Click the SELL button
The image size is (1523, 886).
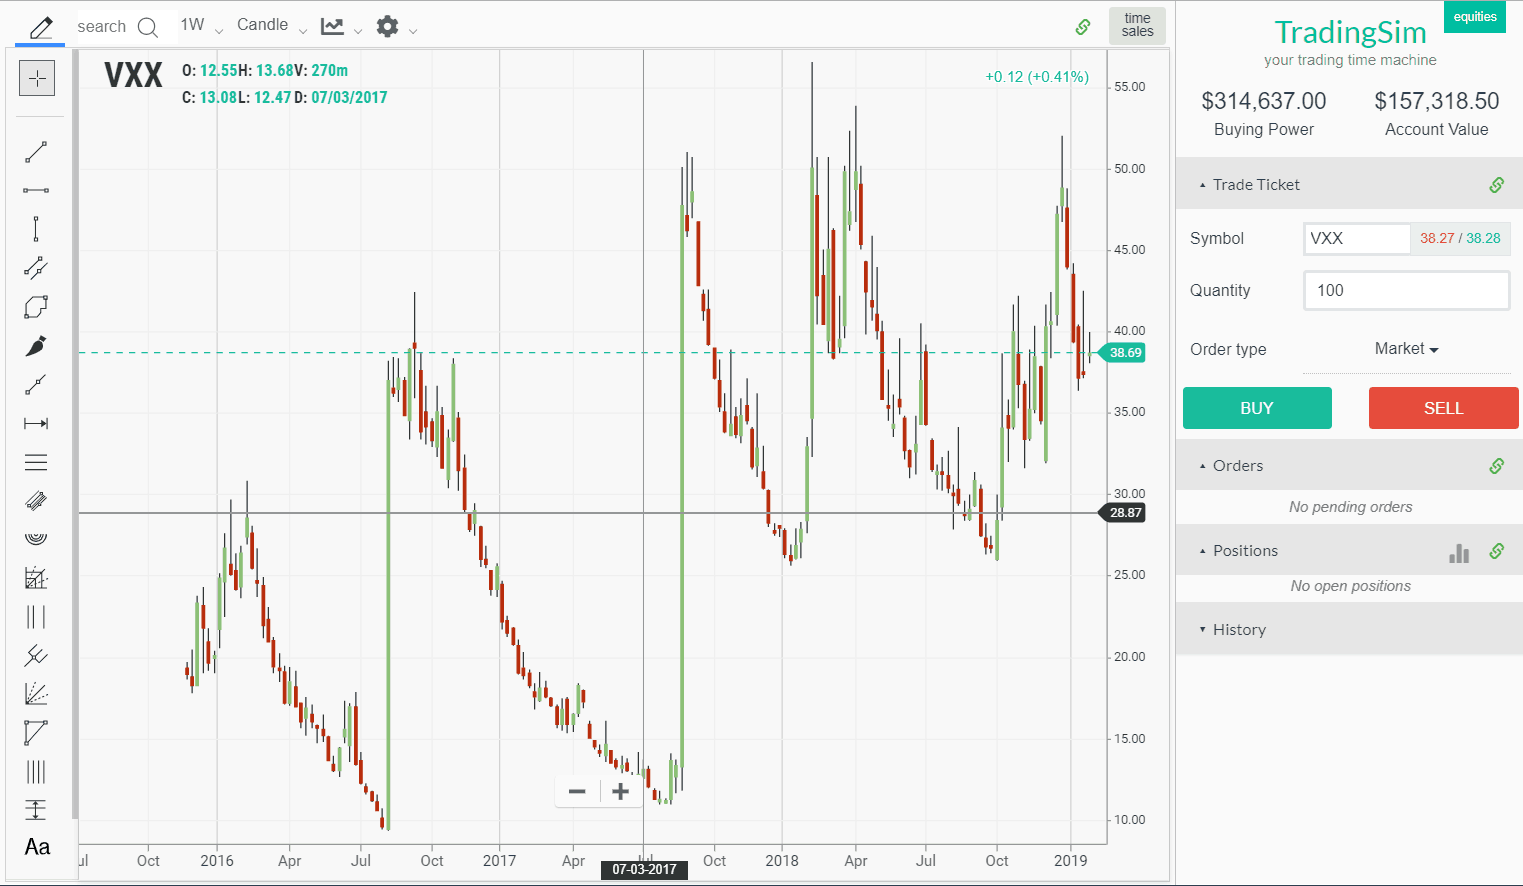point(1443,408)
